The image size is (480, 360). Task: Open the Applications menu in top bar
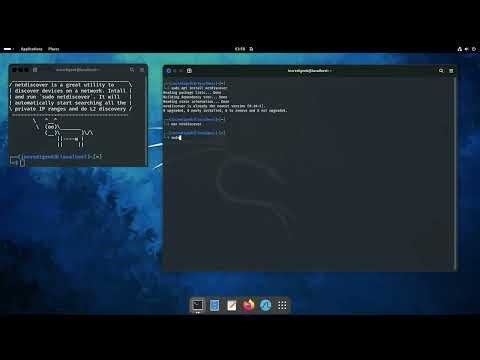click(32, 49)
